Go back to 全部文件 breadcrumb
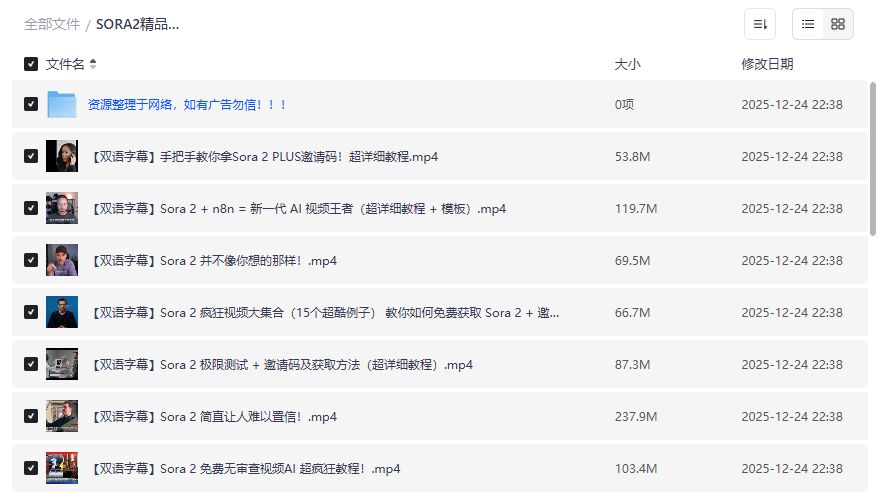Screen dimensions: 878x495 [52, 24]
